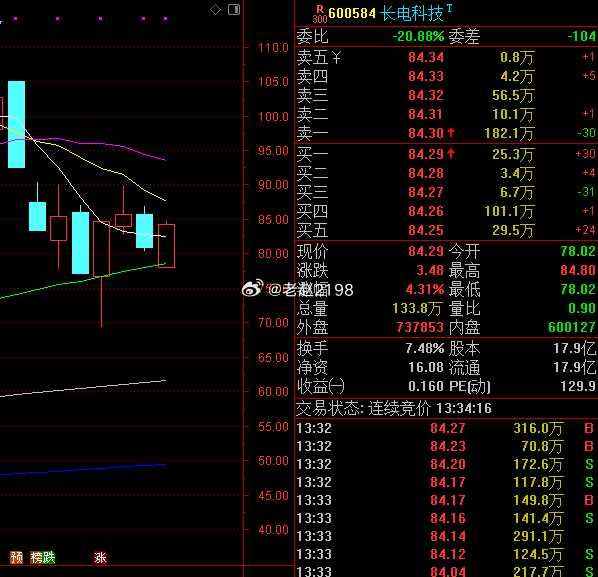Click the 股本 value 17.9亿
Image resolution: width=598 pixels, height=577 pixels.
coord(574,348)
